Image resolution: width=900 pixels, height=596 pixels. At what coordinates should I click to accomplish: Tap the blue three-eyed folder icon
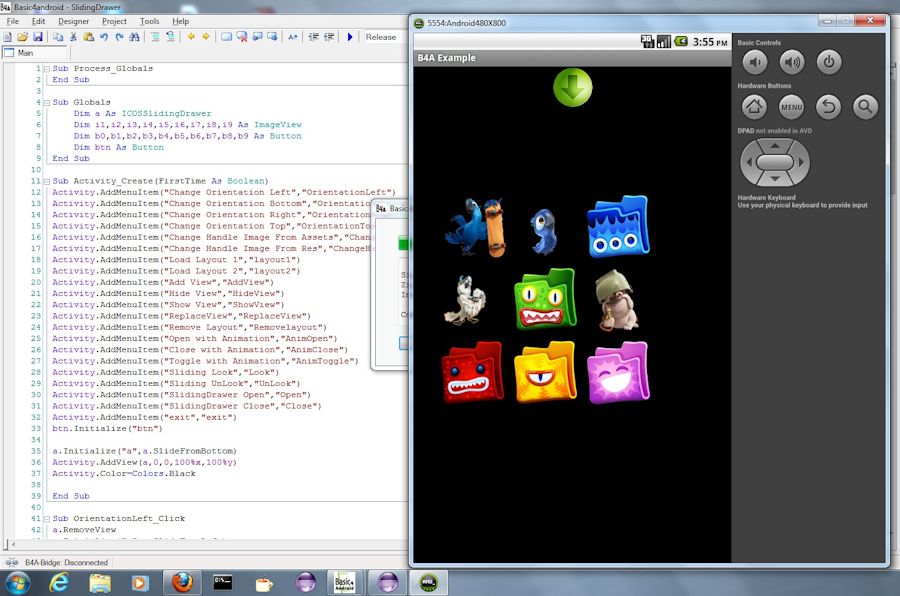618,226
